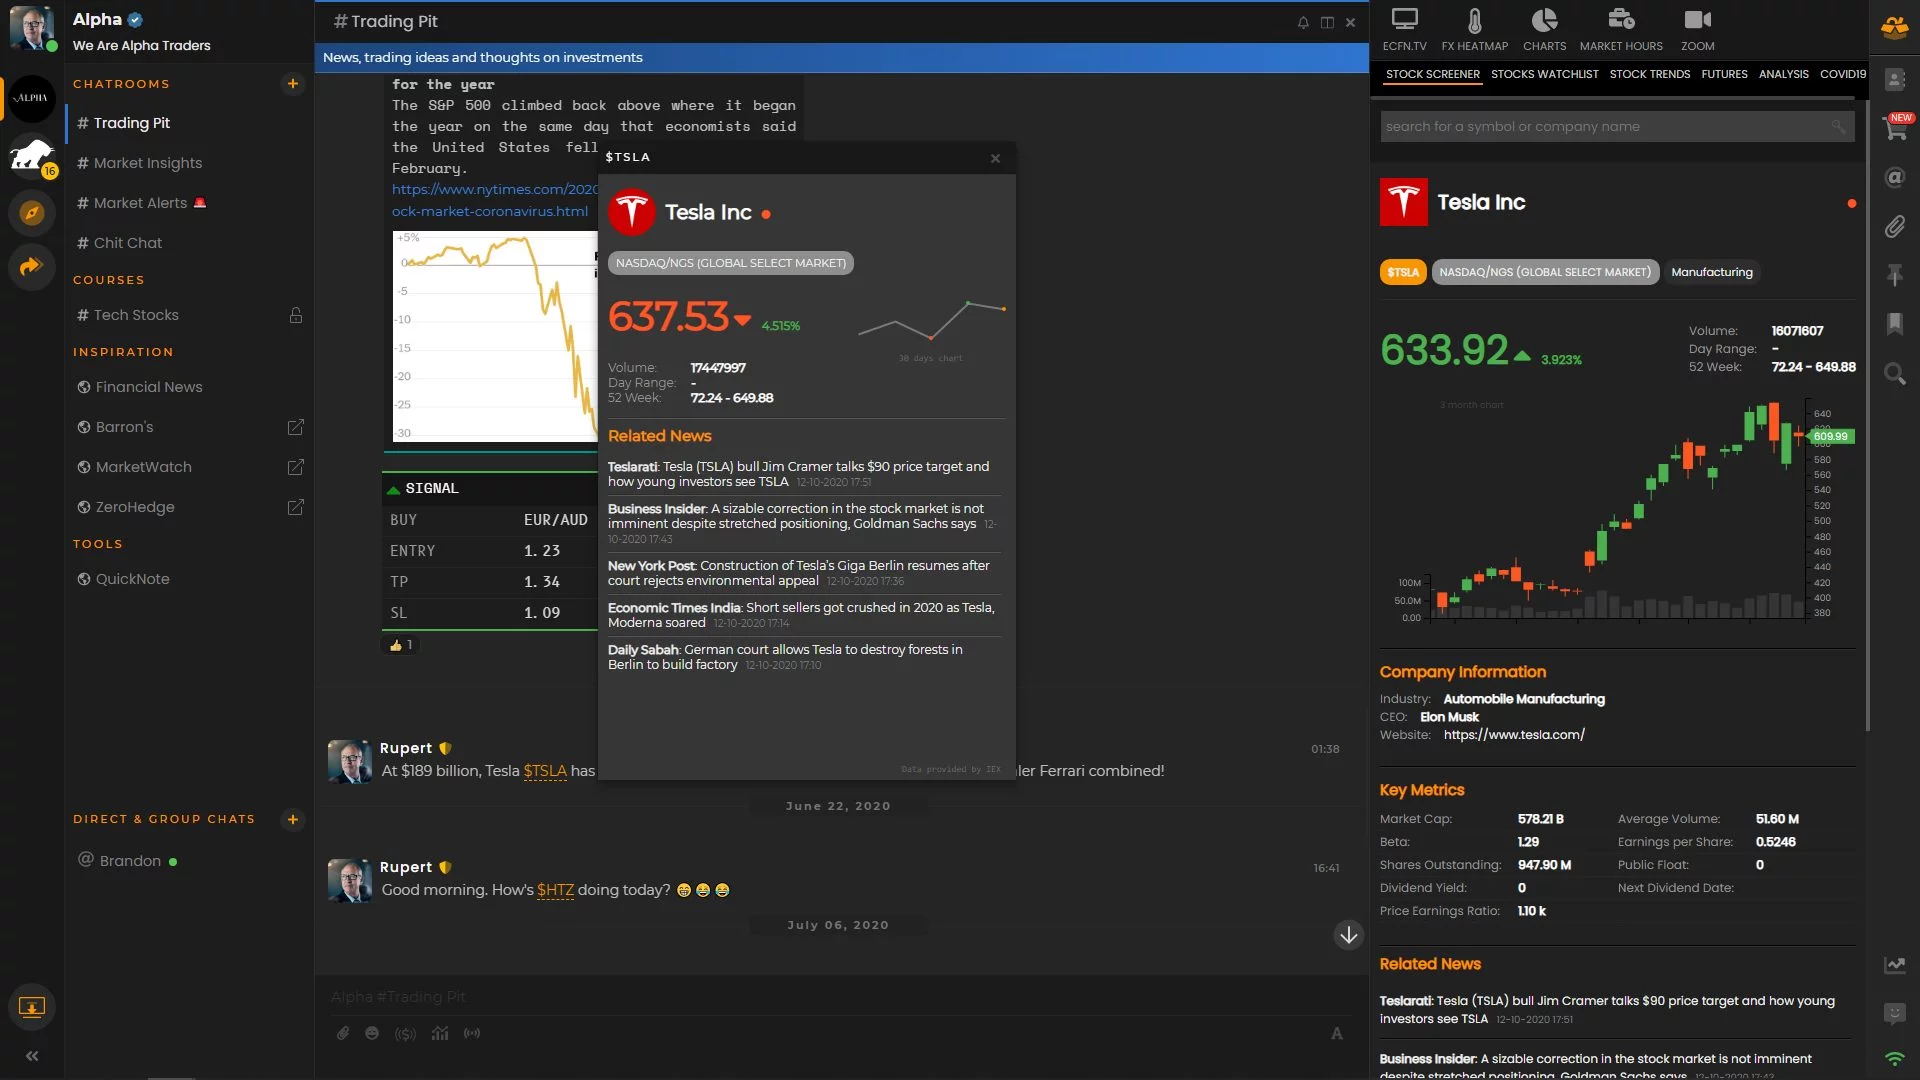Open Tesla website link in Company Information

[1514, 735]
